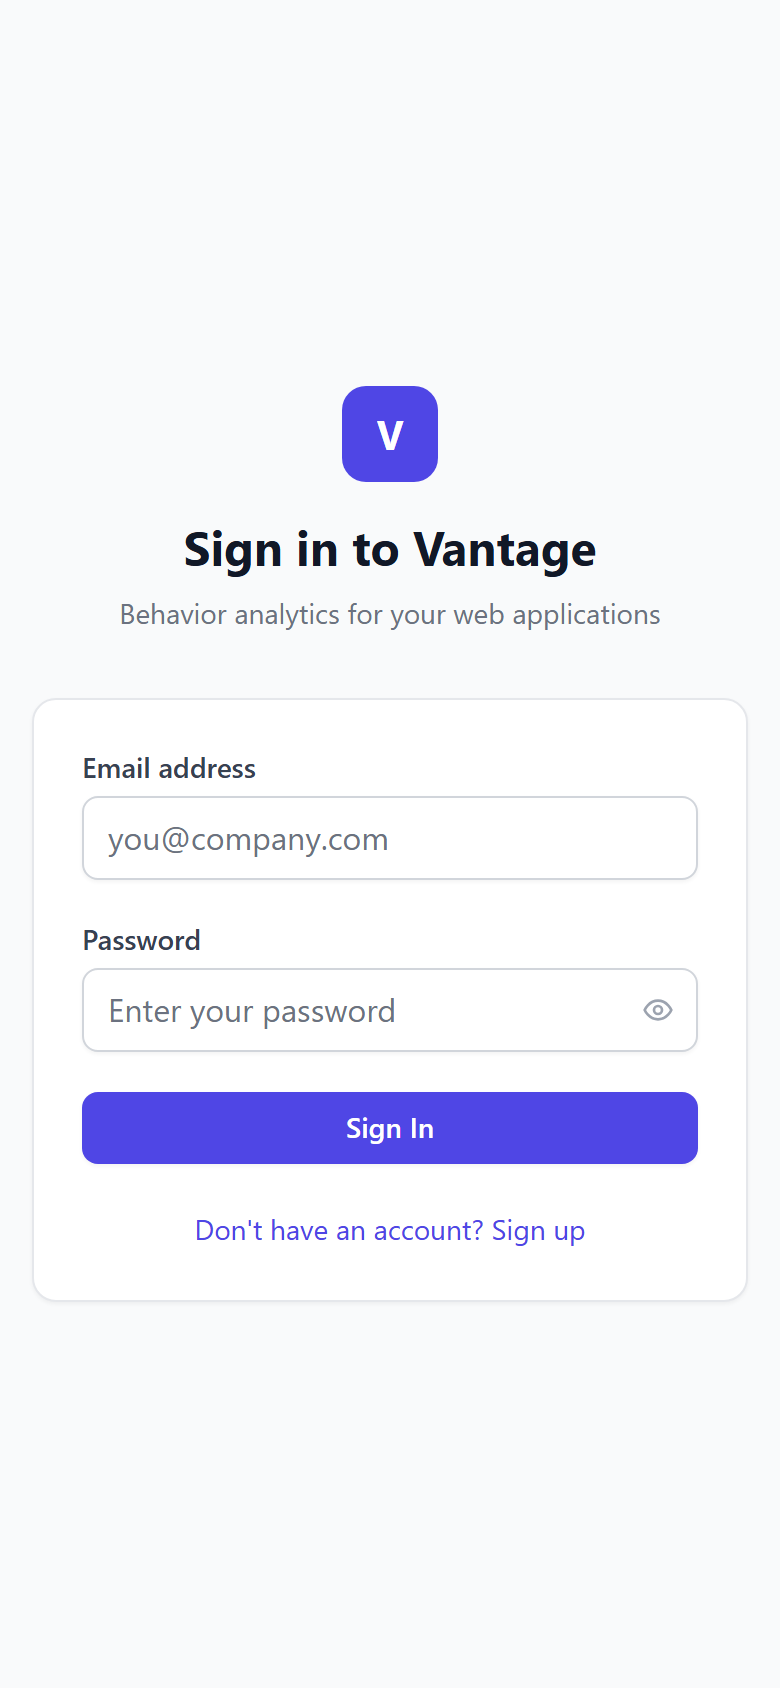780x1688 pixels.
Task: Select the purple app logo above the heading
Action: [389, 433]
